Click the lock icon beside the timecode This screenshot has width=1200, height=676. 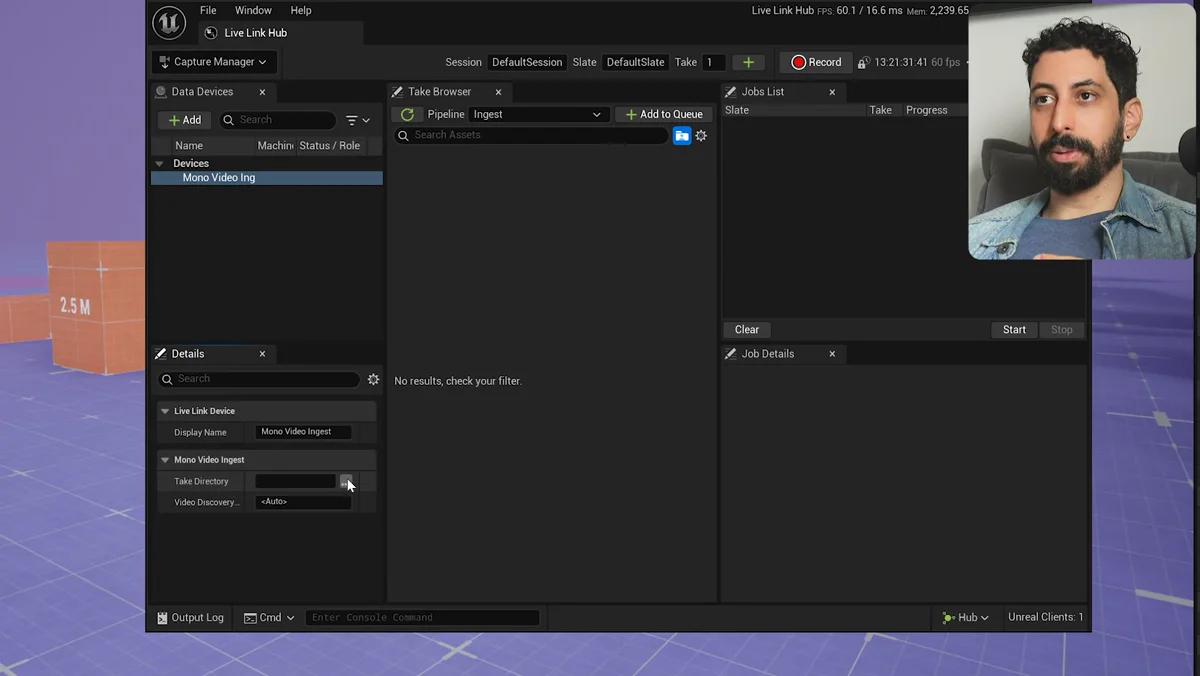863,63
